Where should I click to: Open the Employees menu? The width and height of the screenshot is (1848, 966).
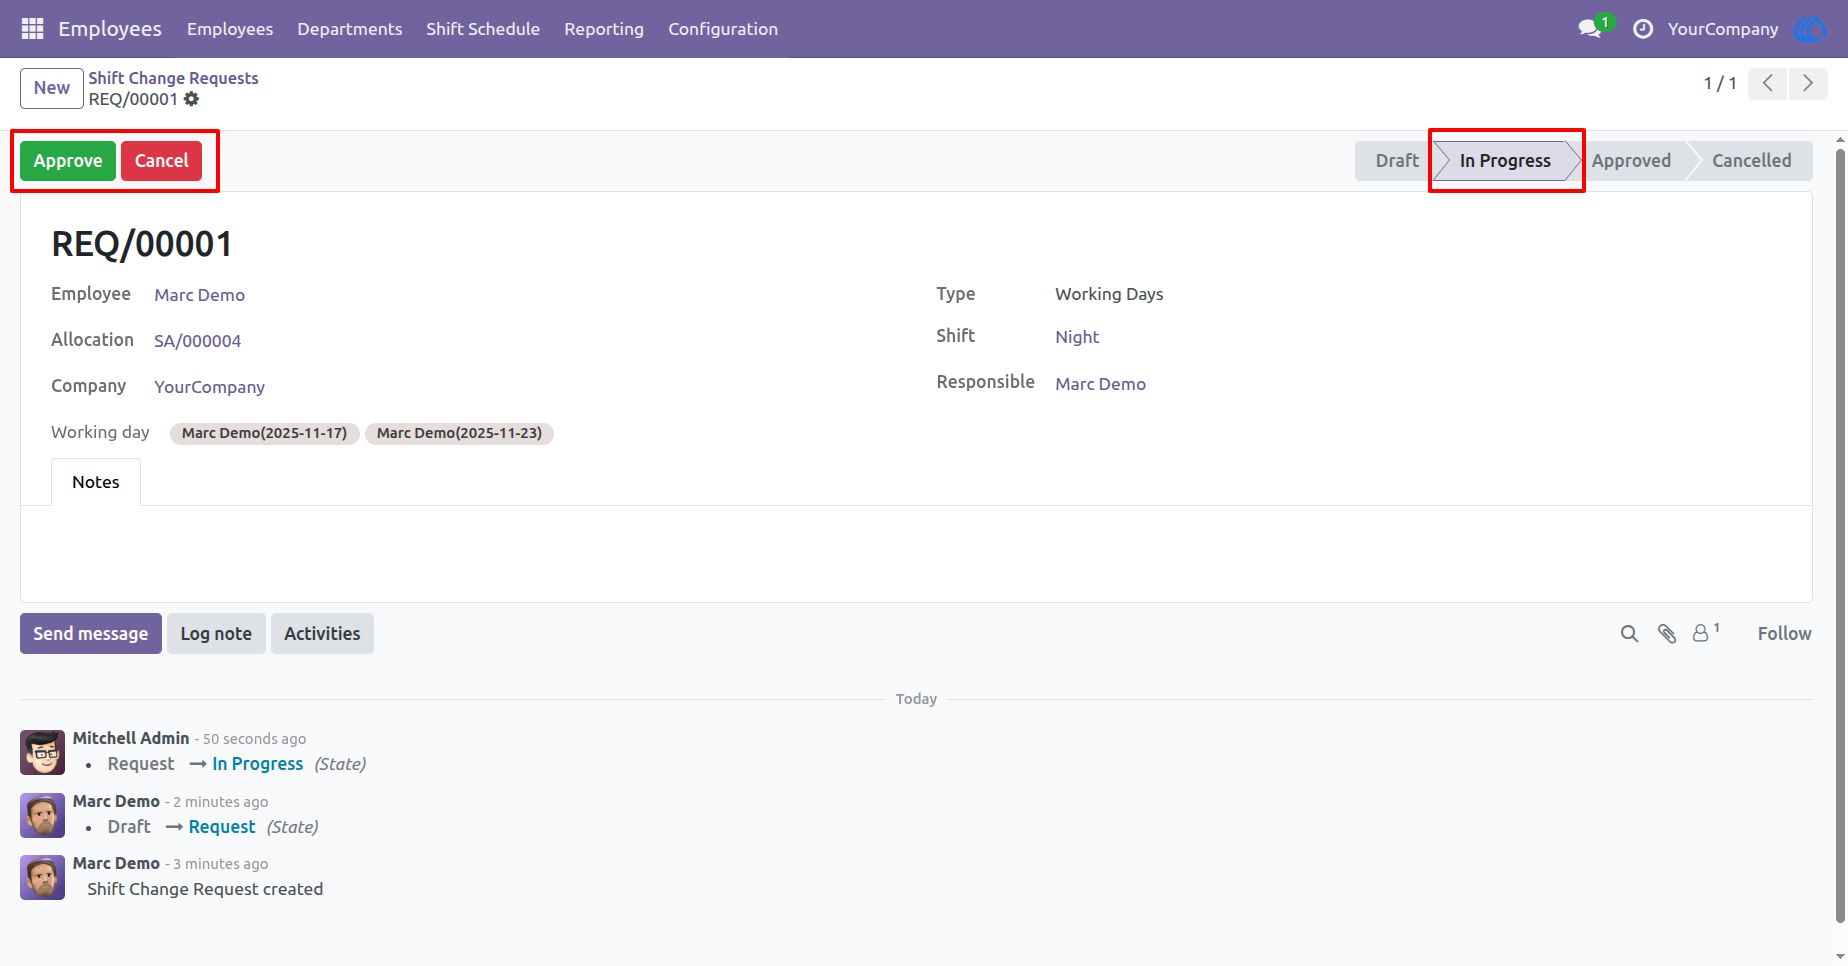click(230, 29)
